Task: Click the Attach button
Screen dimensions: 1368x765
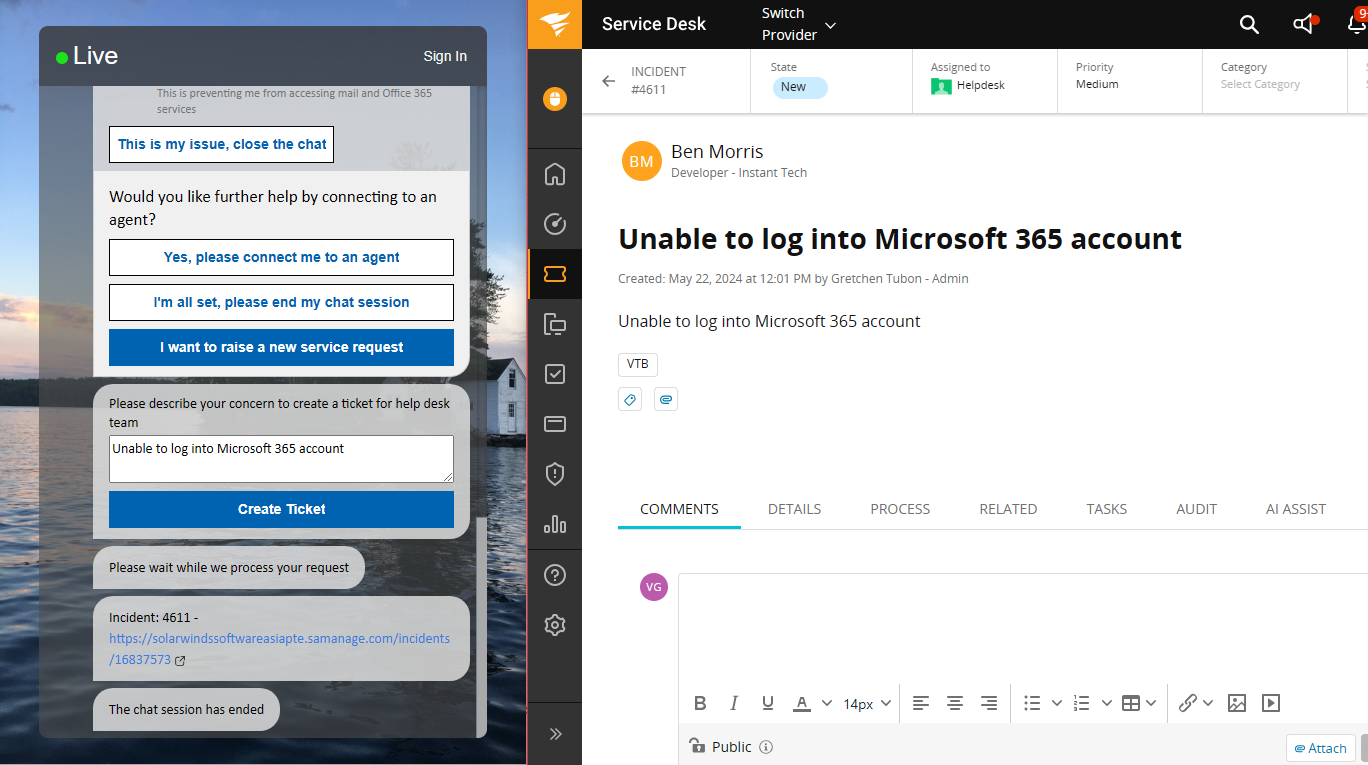Action: tap(1320, 748)
